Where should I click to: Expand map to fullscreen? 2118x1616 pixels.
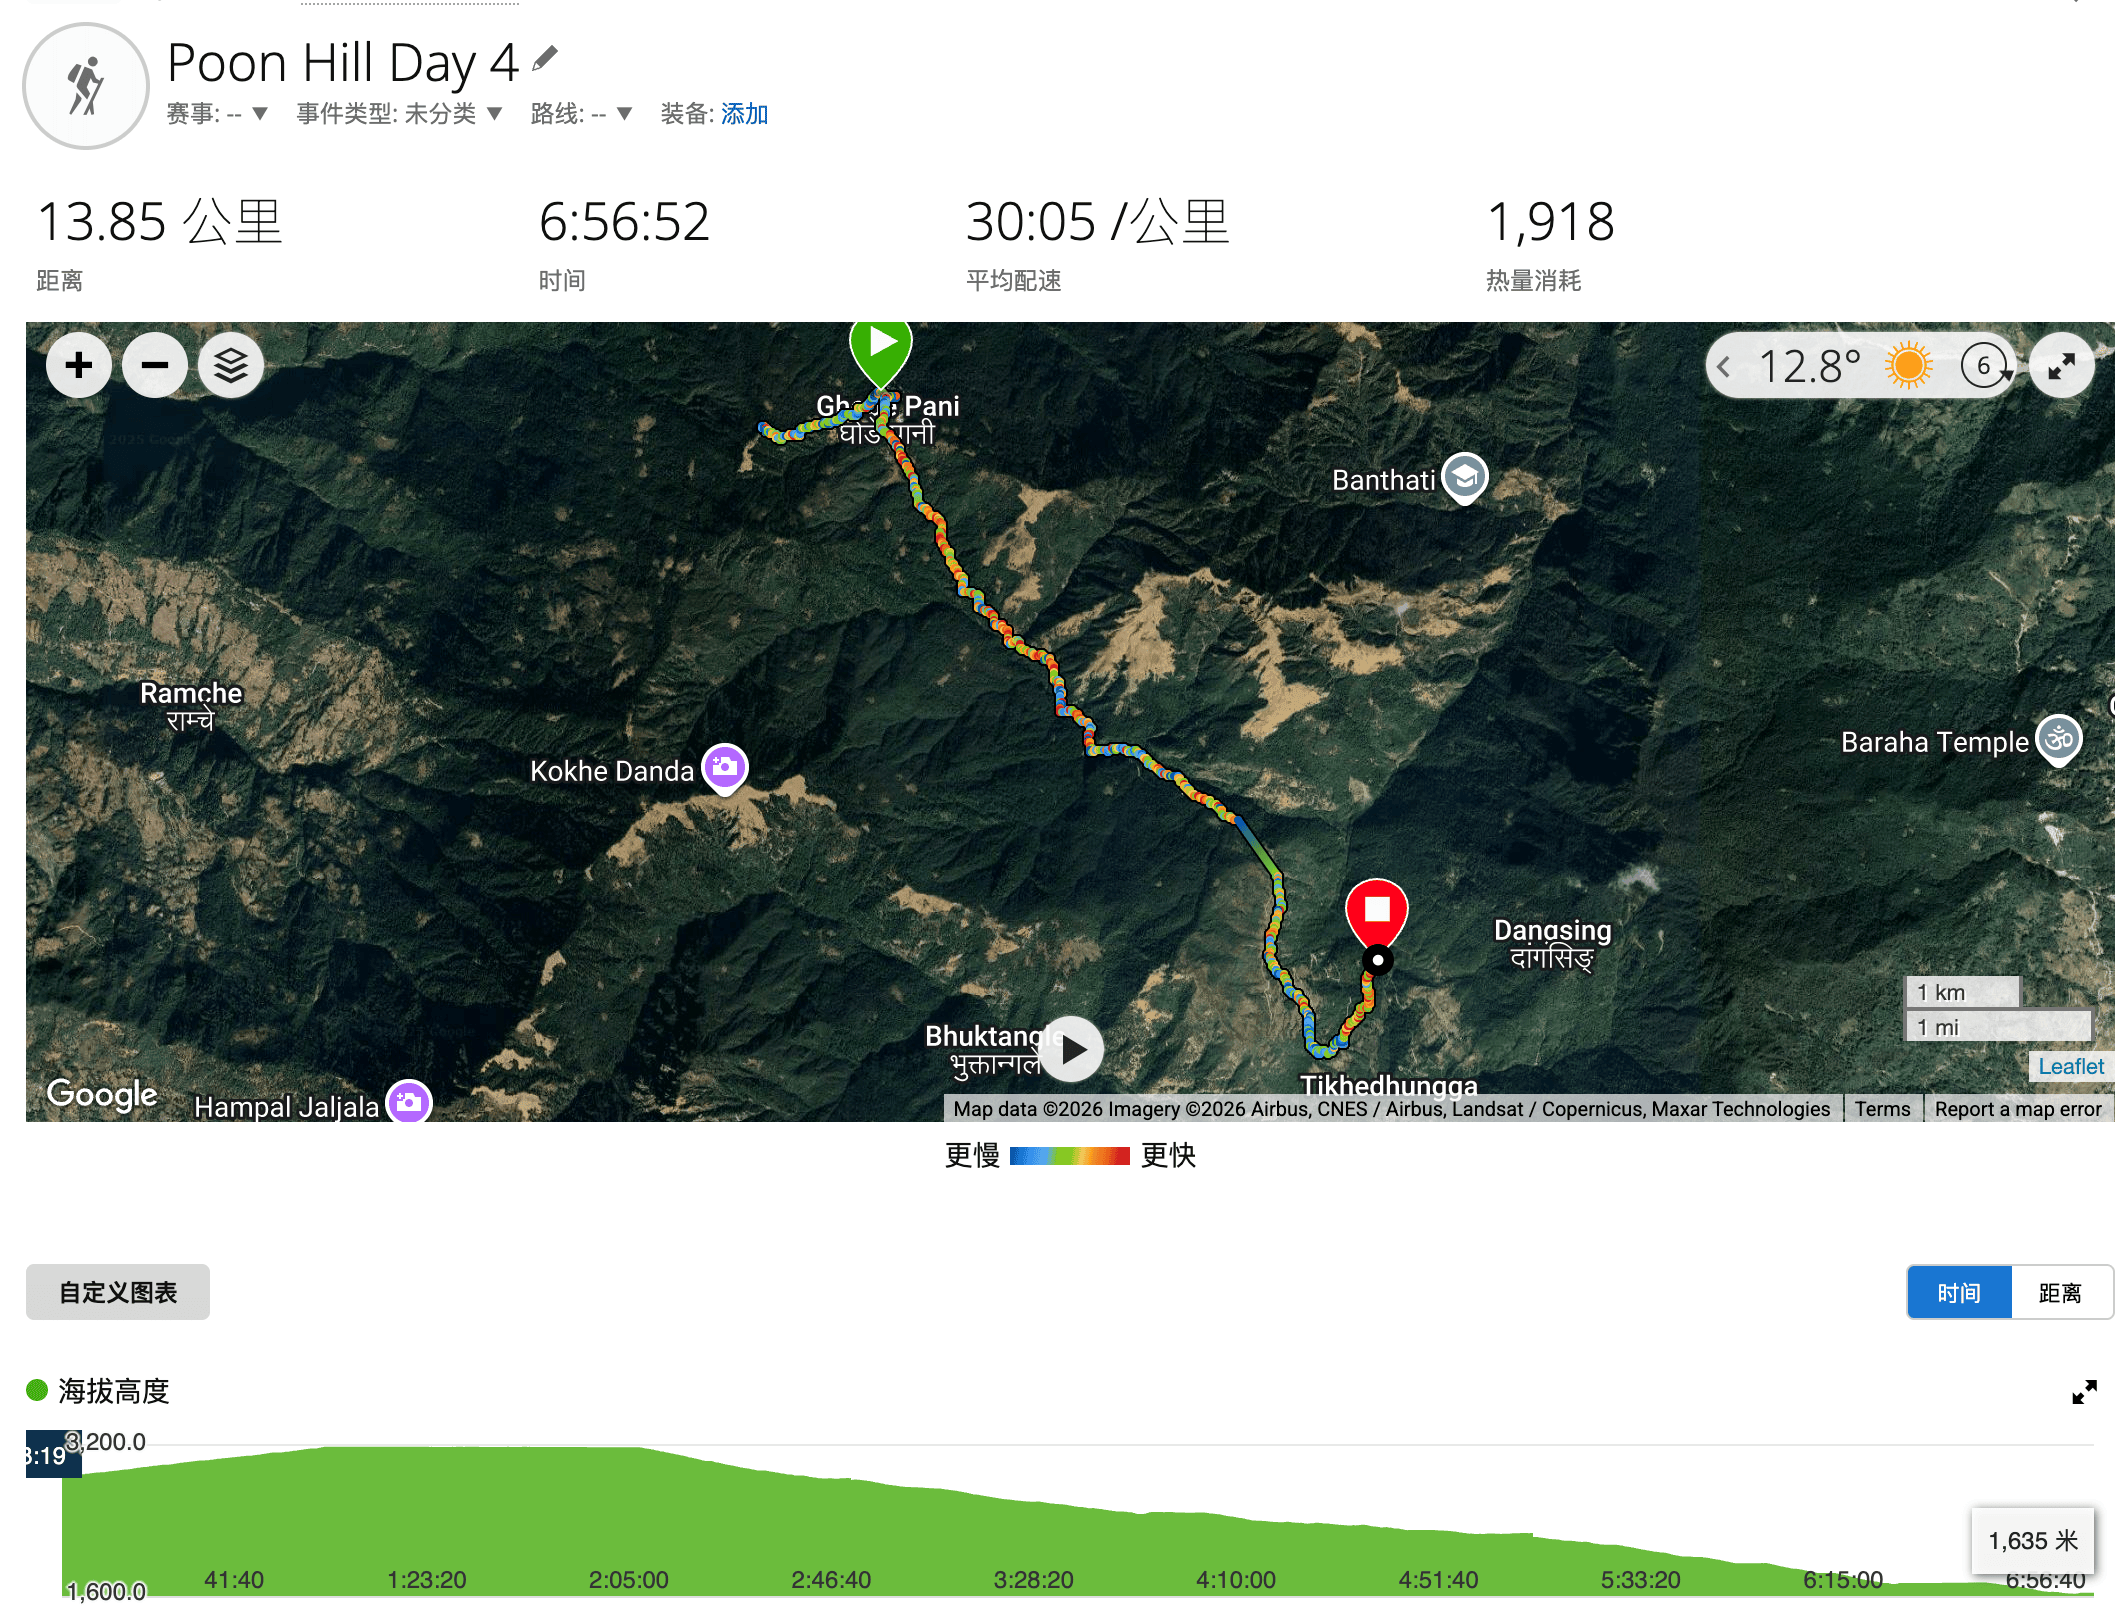(2061, 366)
